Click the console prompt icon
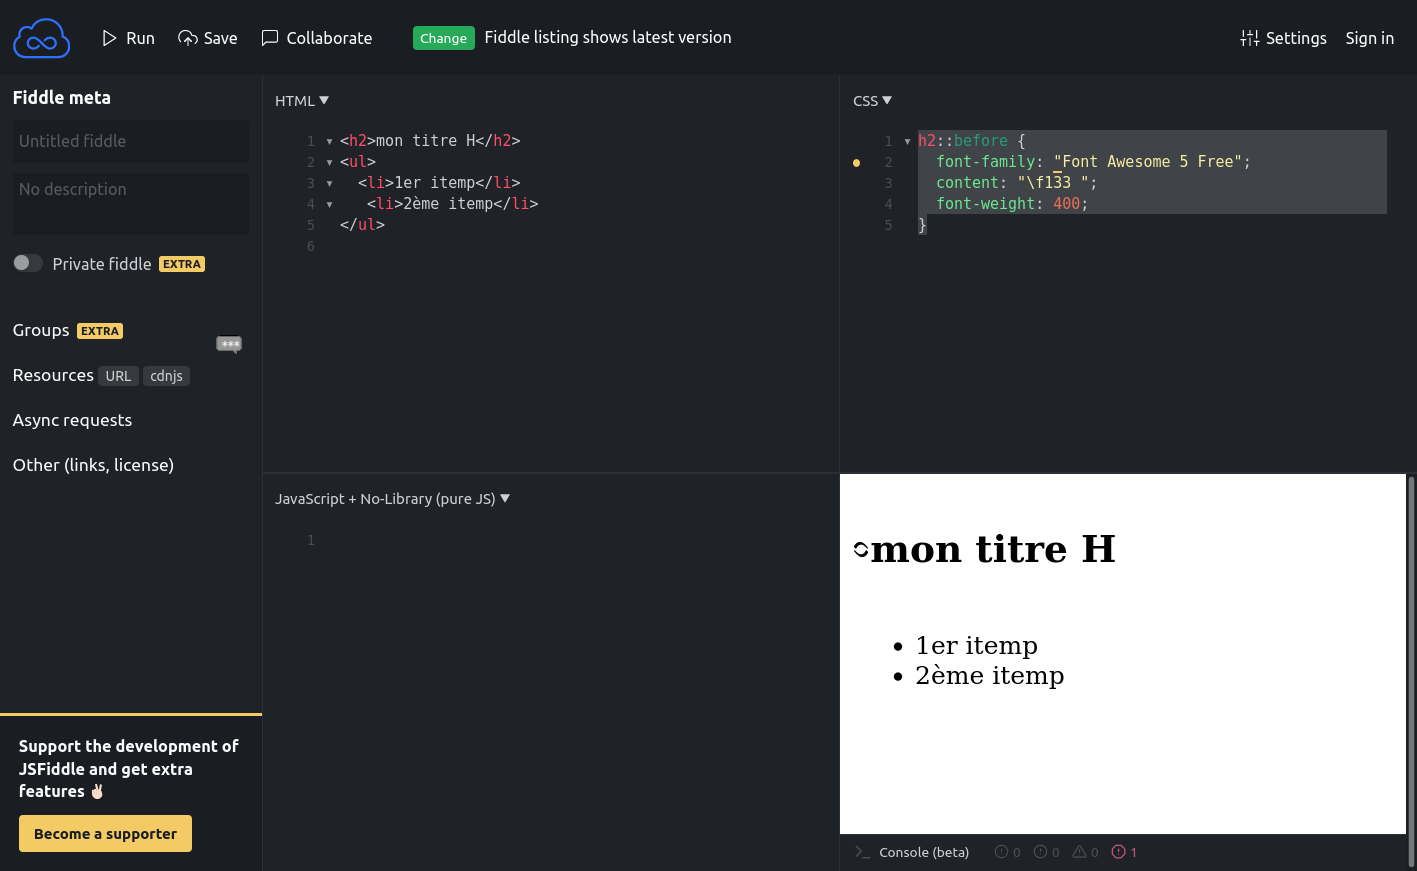This screenshot has height=871, width=1417. [862, 852]
